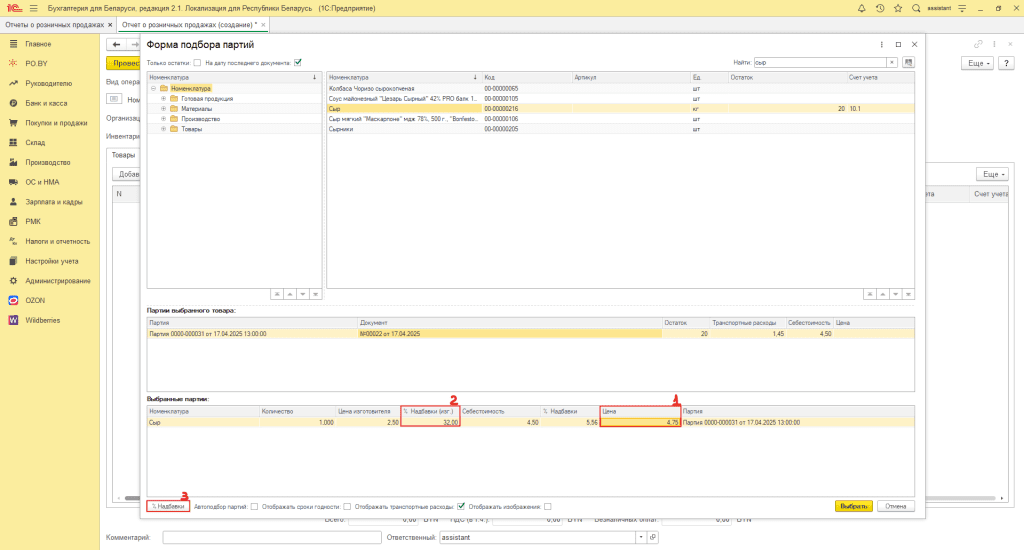
Task: Select Отчет о розничных продажах (создание) tab
Action: [x=189, y=25]
